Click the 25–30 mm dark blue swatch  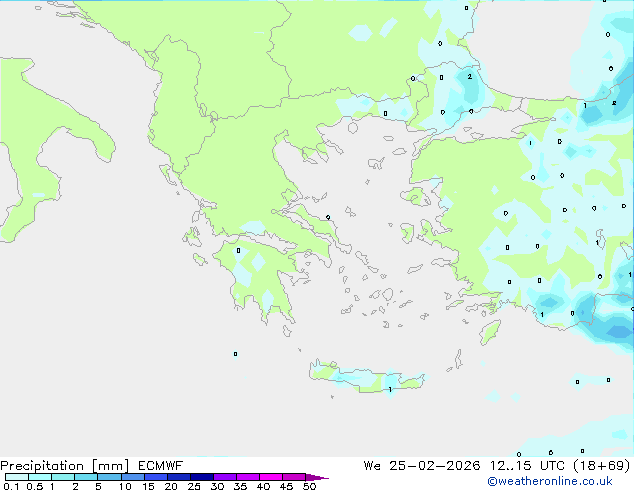click(x=202, y=477)
